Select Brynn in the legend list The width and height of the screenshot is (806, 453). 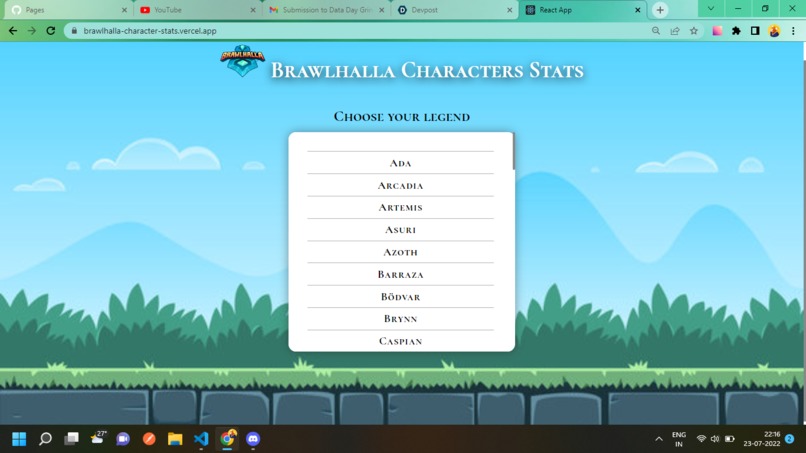pyautogui.click(x=400, y=319)
